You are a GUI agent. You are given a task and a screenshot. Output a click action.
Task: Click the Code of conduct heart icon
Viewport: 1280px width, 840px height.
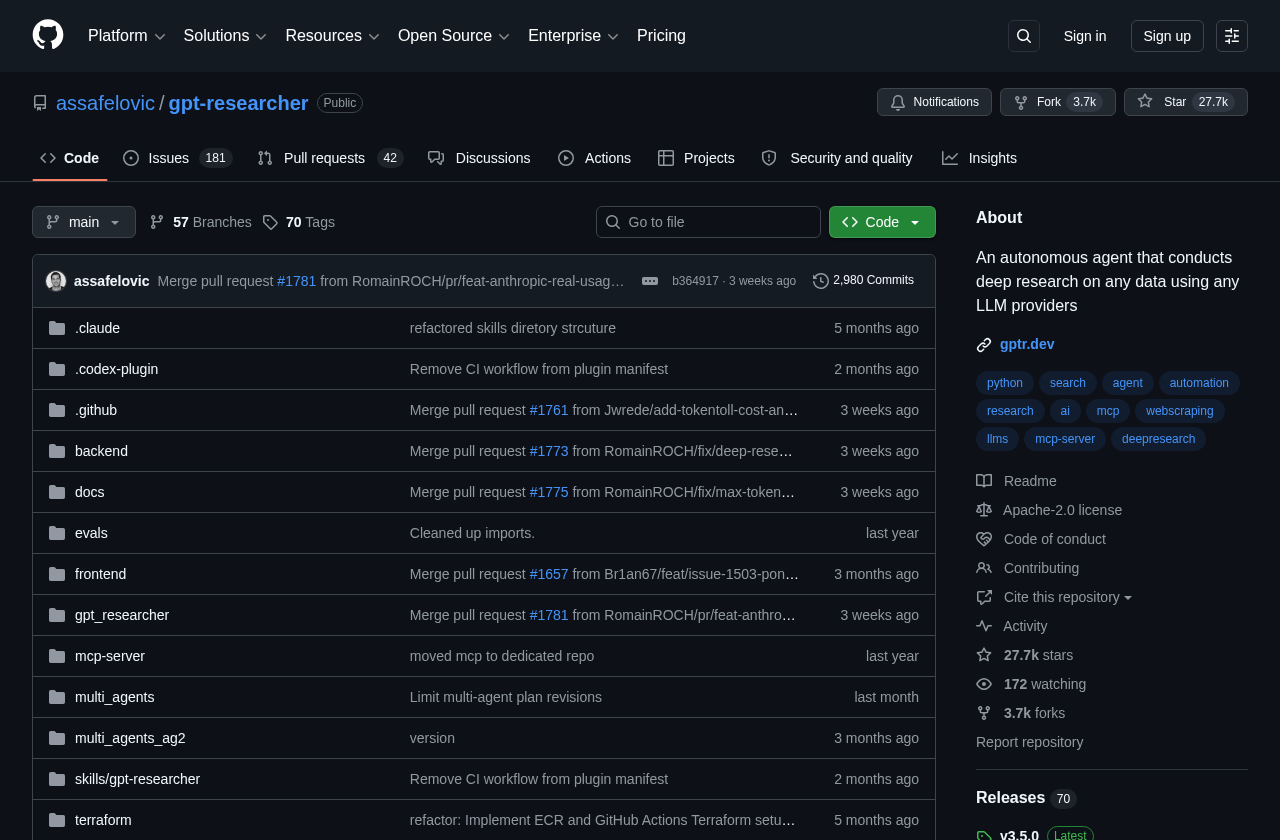(x=984, y=539)
